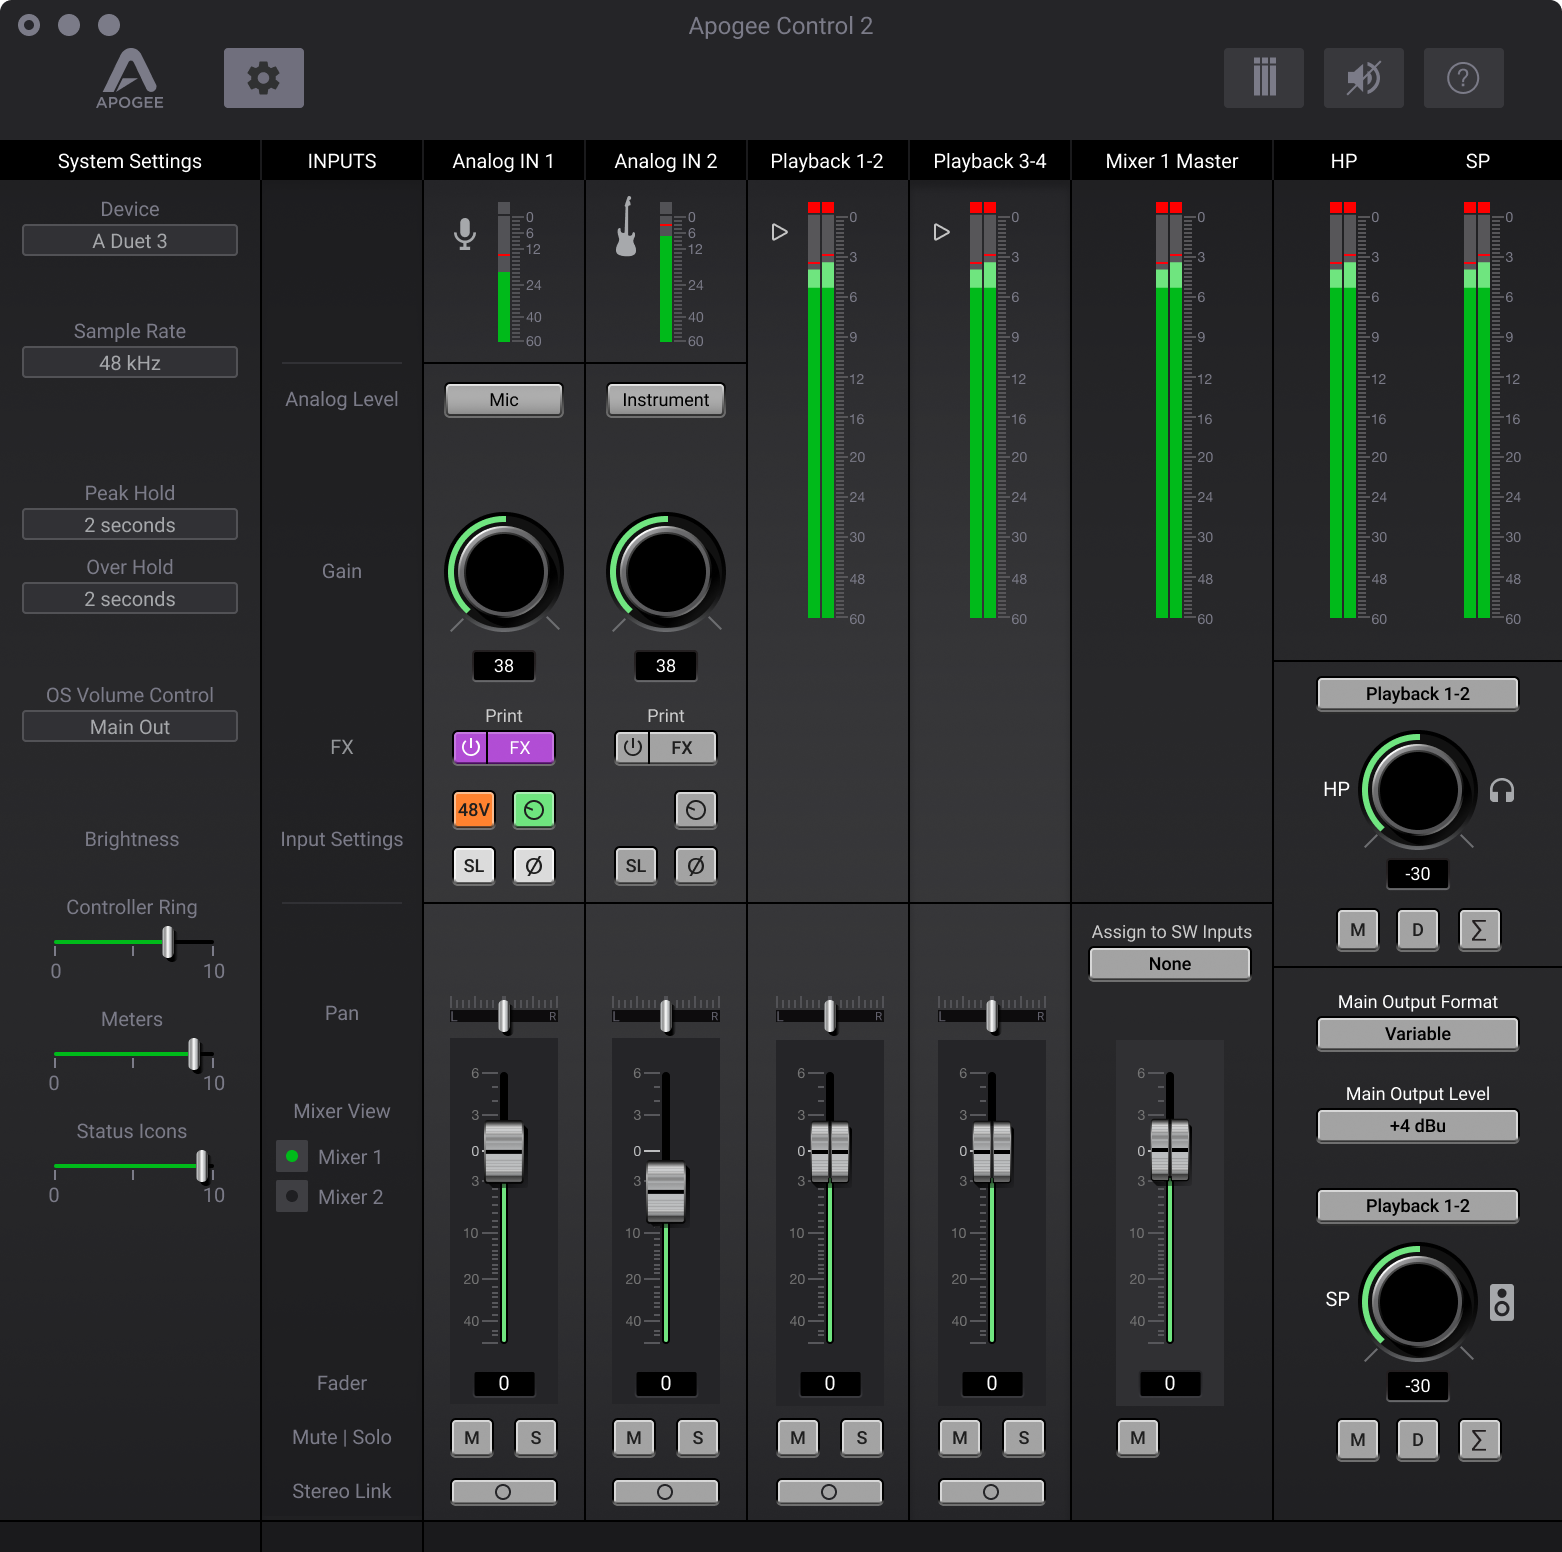Click the mixer columns view icon
1562x1552 pixels.
(1263, 78)
